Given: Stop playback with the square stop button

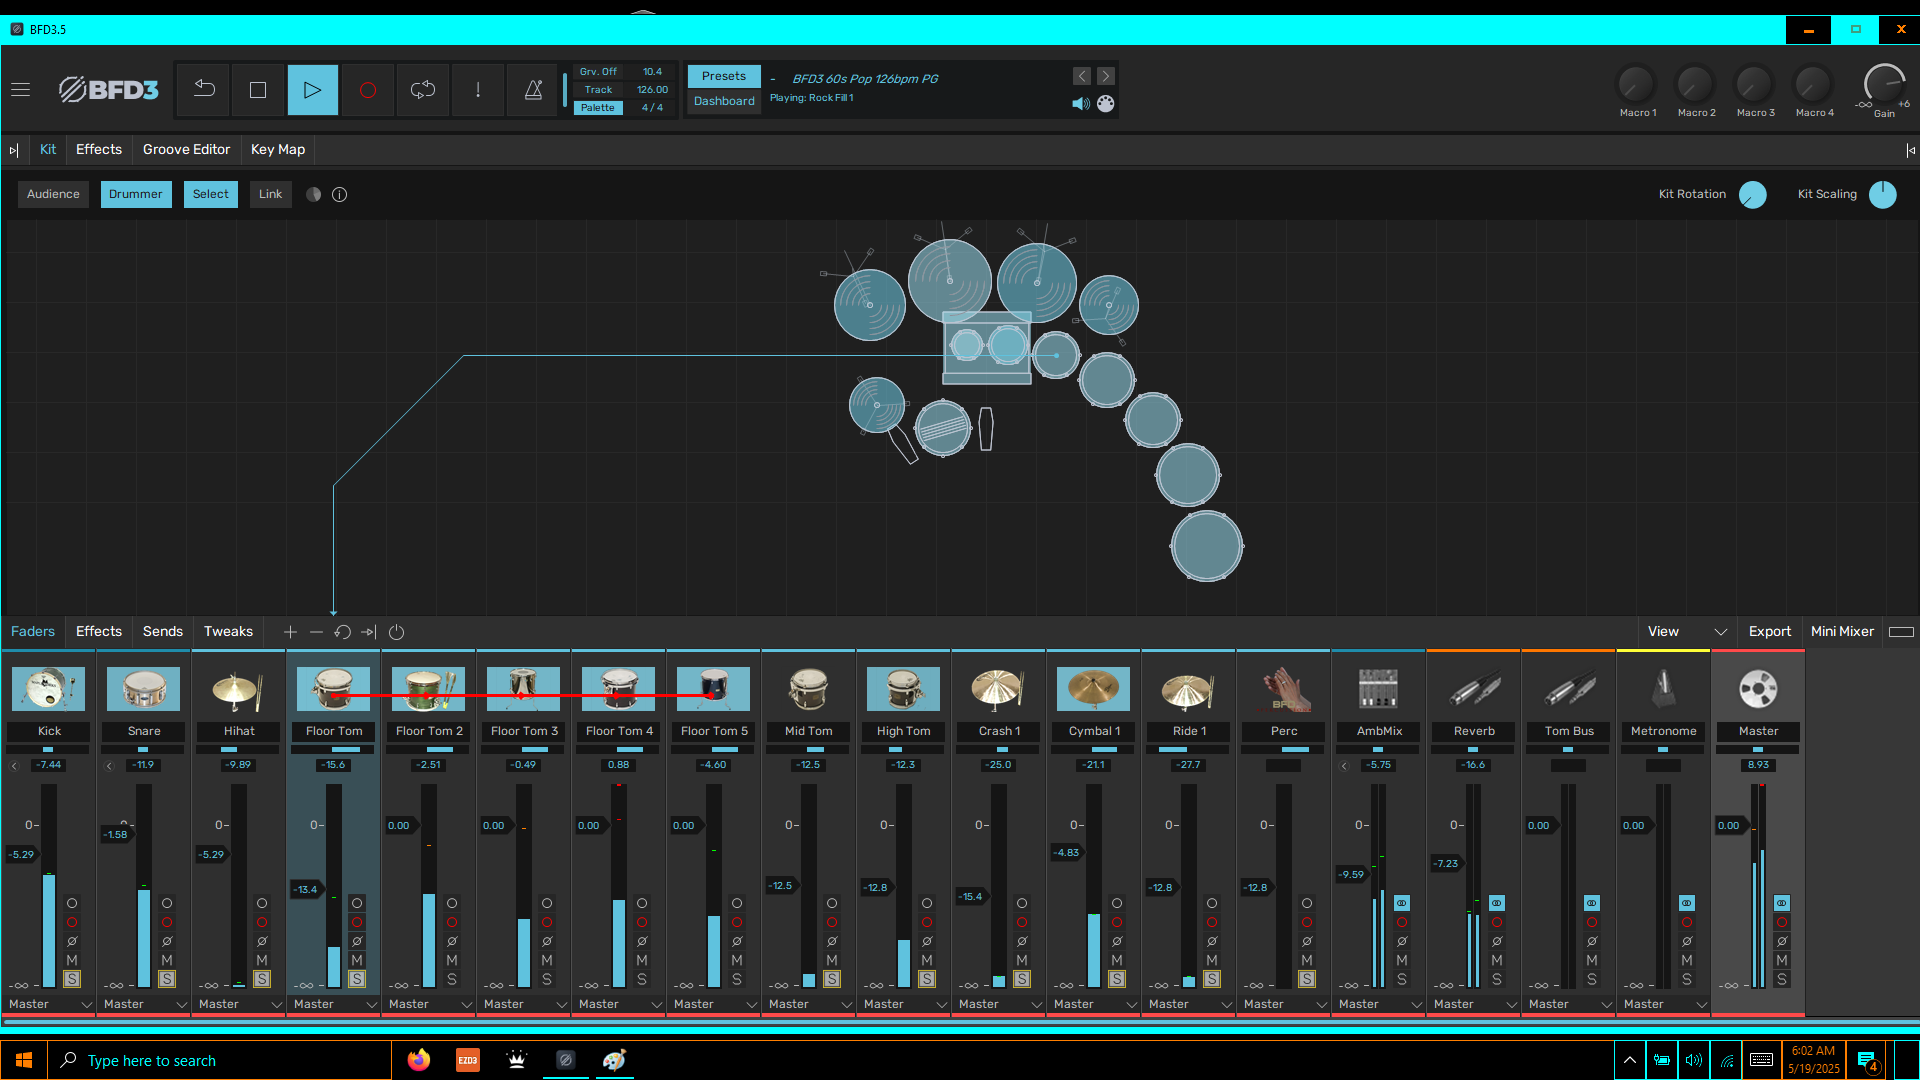Looking at the screenshot, I should tap(258, 90).
